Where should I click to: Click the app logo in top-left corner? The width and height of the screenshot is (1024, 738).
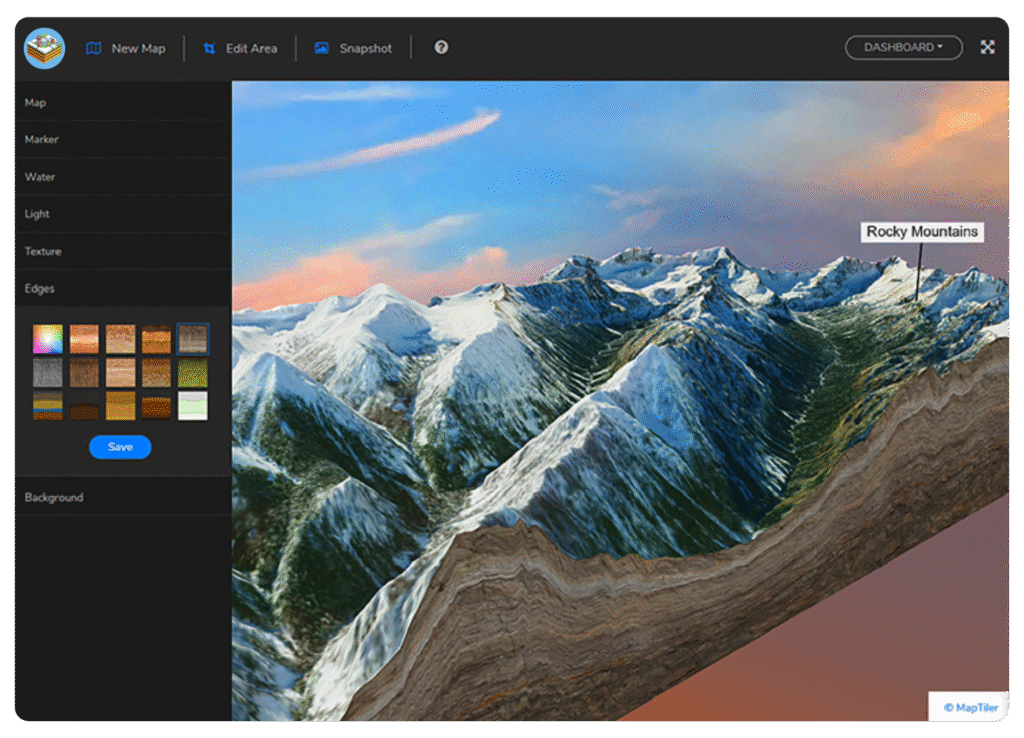[x=44, y=48]
